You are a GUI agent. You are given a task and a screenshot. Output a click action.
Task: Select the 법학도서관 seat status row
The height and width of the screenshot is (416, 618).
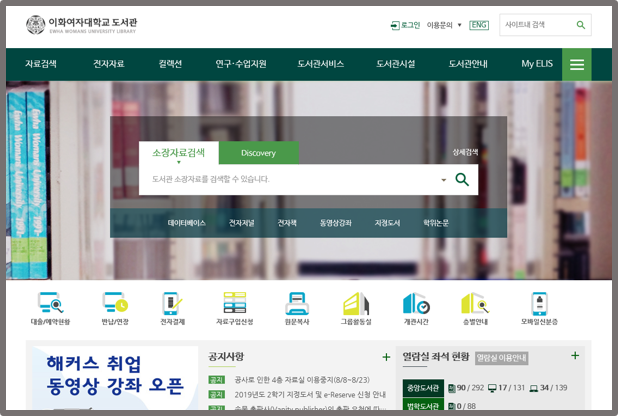pos(423,405)
